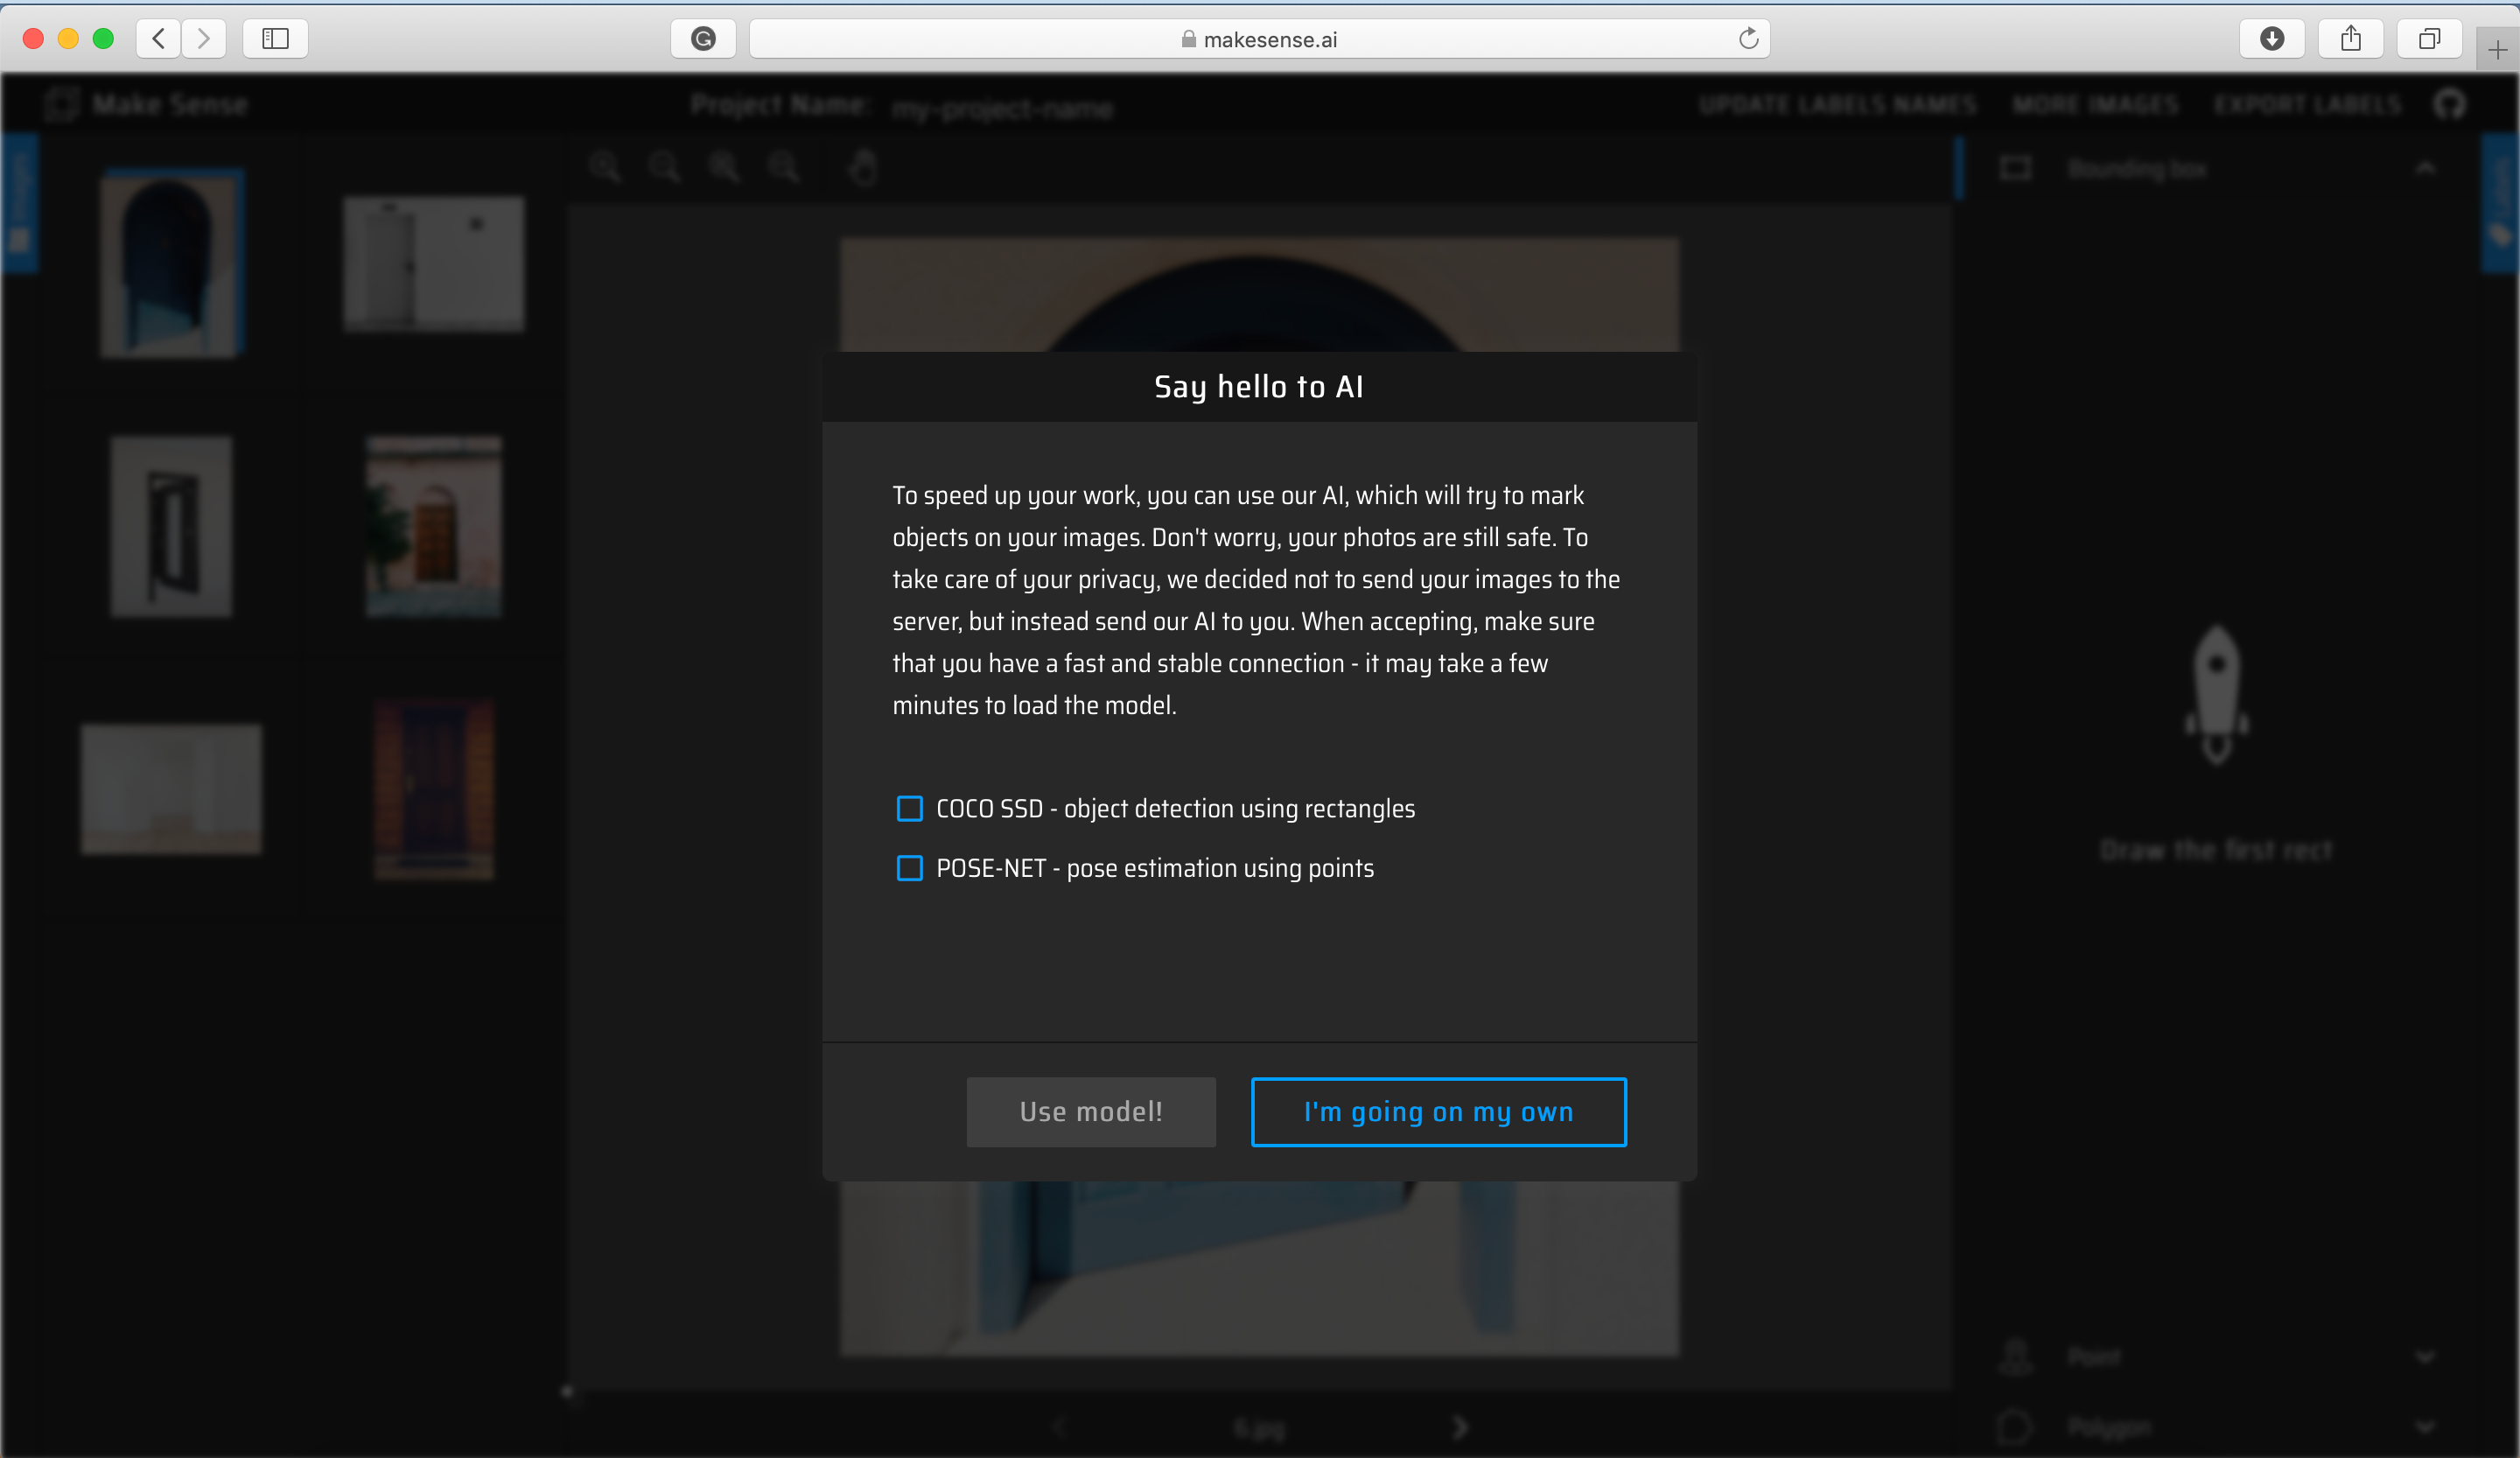Reload the makesense.ai page

(1748, 39)
